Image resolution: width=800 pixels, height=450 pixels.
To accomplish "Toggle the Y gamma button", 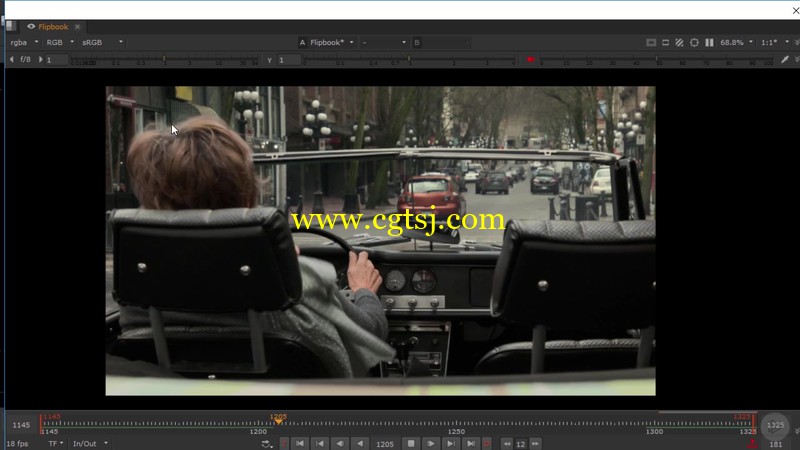I will (x=269, y=60).
